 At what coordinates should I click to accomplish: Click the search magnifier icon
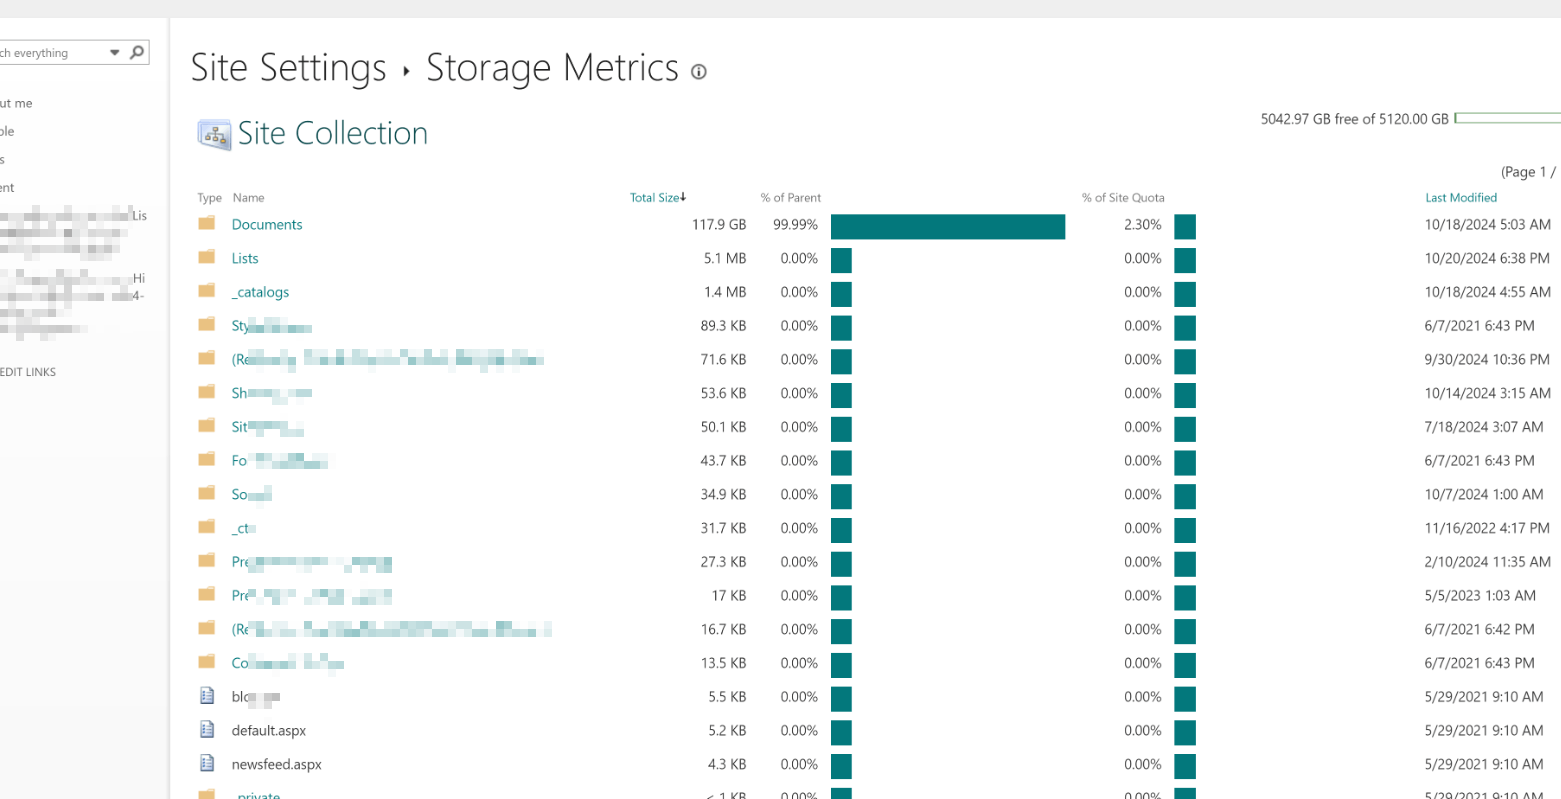tap(137, 52)
